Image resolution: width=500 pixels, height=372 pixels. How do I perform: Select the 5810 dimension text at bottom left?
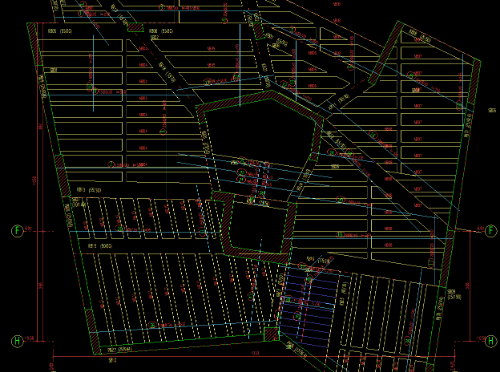pyautogui.click(x=113, y=360)
